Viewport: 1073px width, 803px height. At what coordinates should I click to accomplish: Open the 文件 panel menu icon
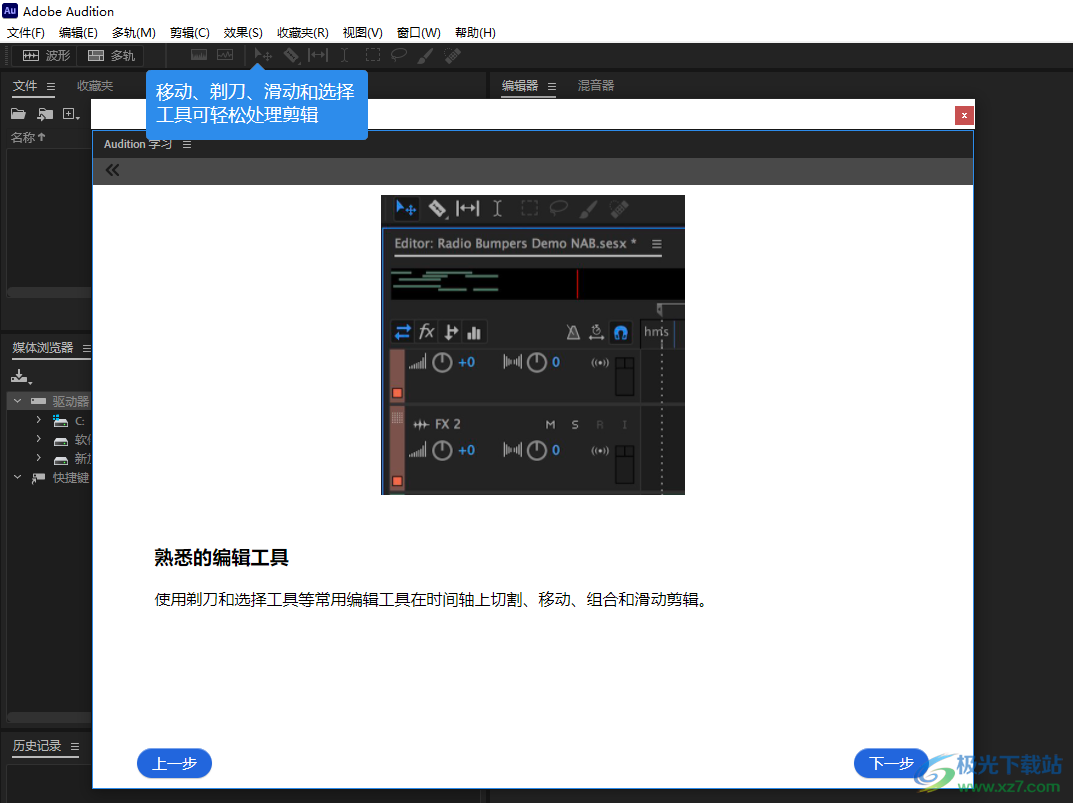[50, 86]
